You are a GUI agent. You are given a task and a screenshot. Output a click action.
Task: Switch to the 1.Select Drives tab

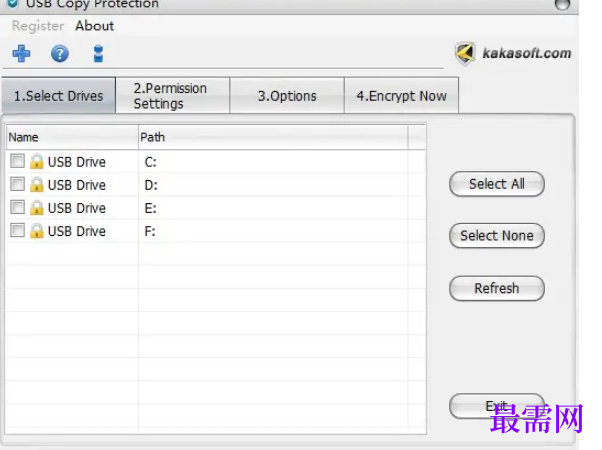click(x=58, y=96)
